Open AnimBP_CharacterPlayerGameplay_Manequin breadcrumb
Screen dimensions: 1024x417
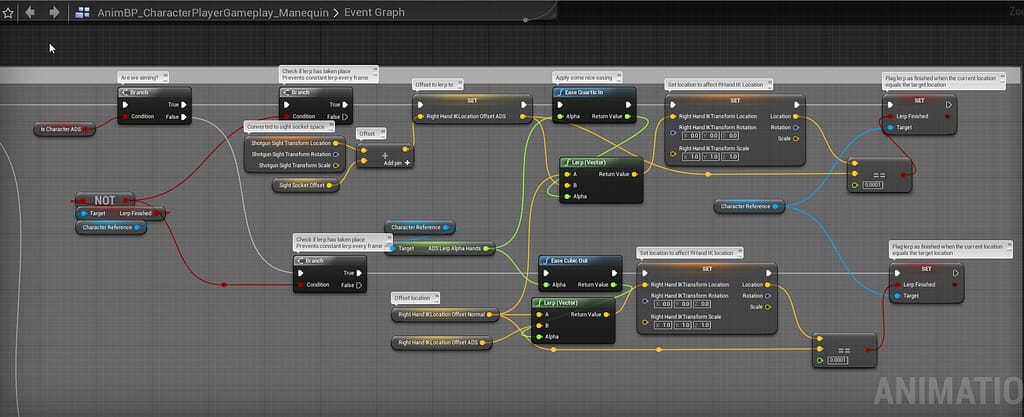point(212,12)
